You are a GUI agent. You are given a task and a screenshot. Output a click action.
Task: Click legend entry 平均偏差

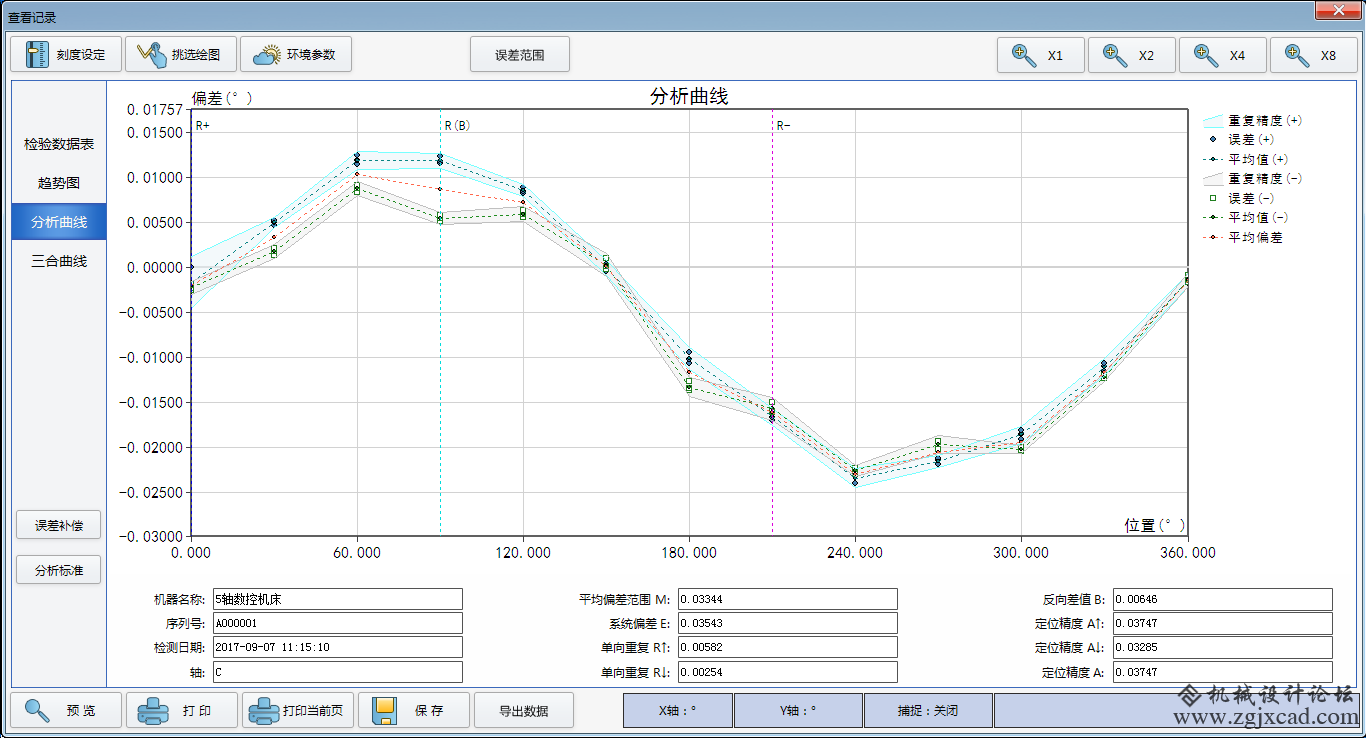(1242, 237)
